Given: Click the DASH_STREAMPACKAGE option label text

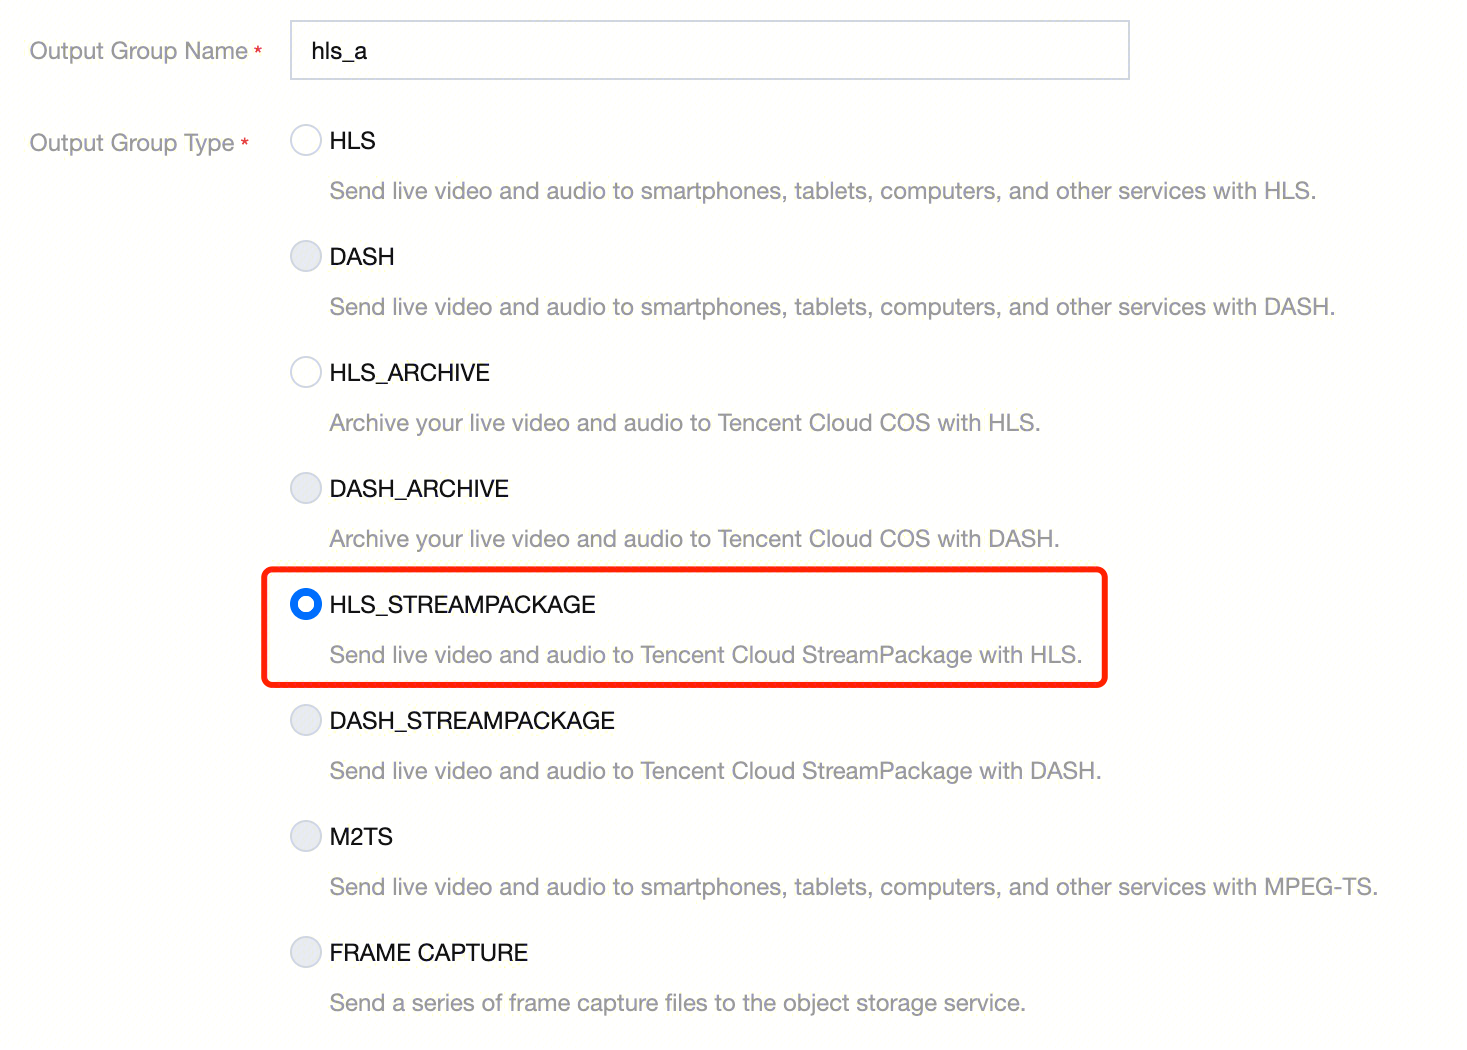Looking at the screenshot, I should point(472,721).
